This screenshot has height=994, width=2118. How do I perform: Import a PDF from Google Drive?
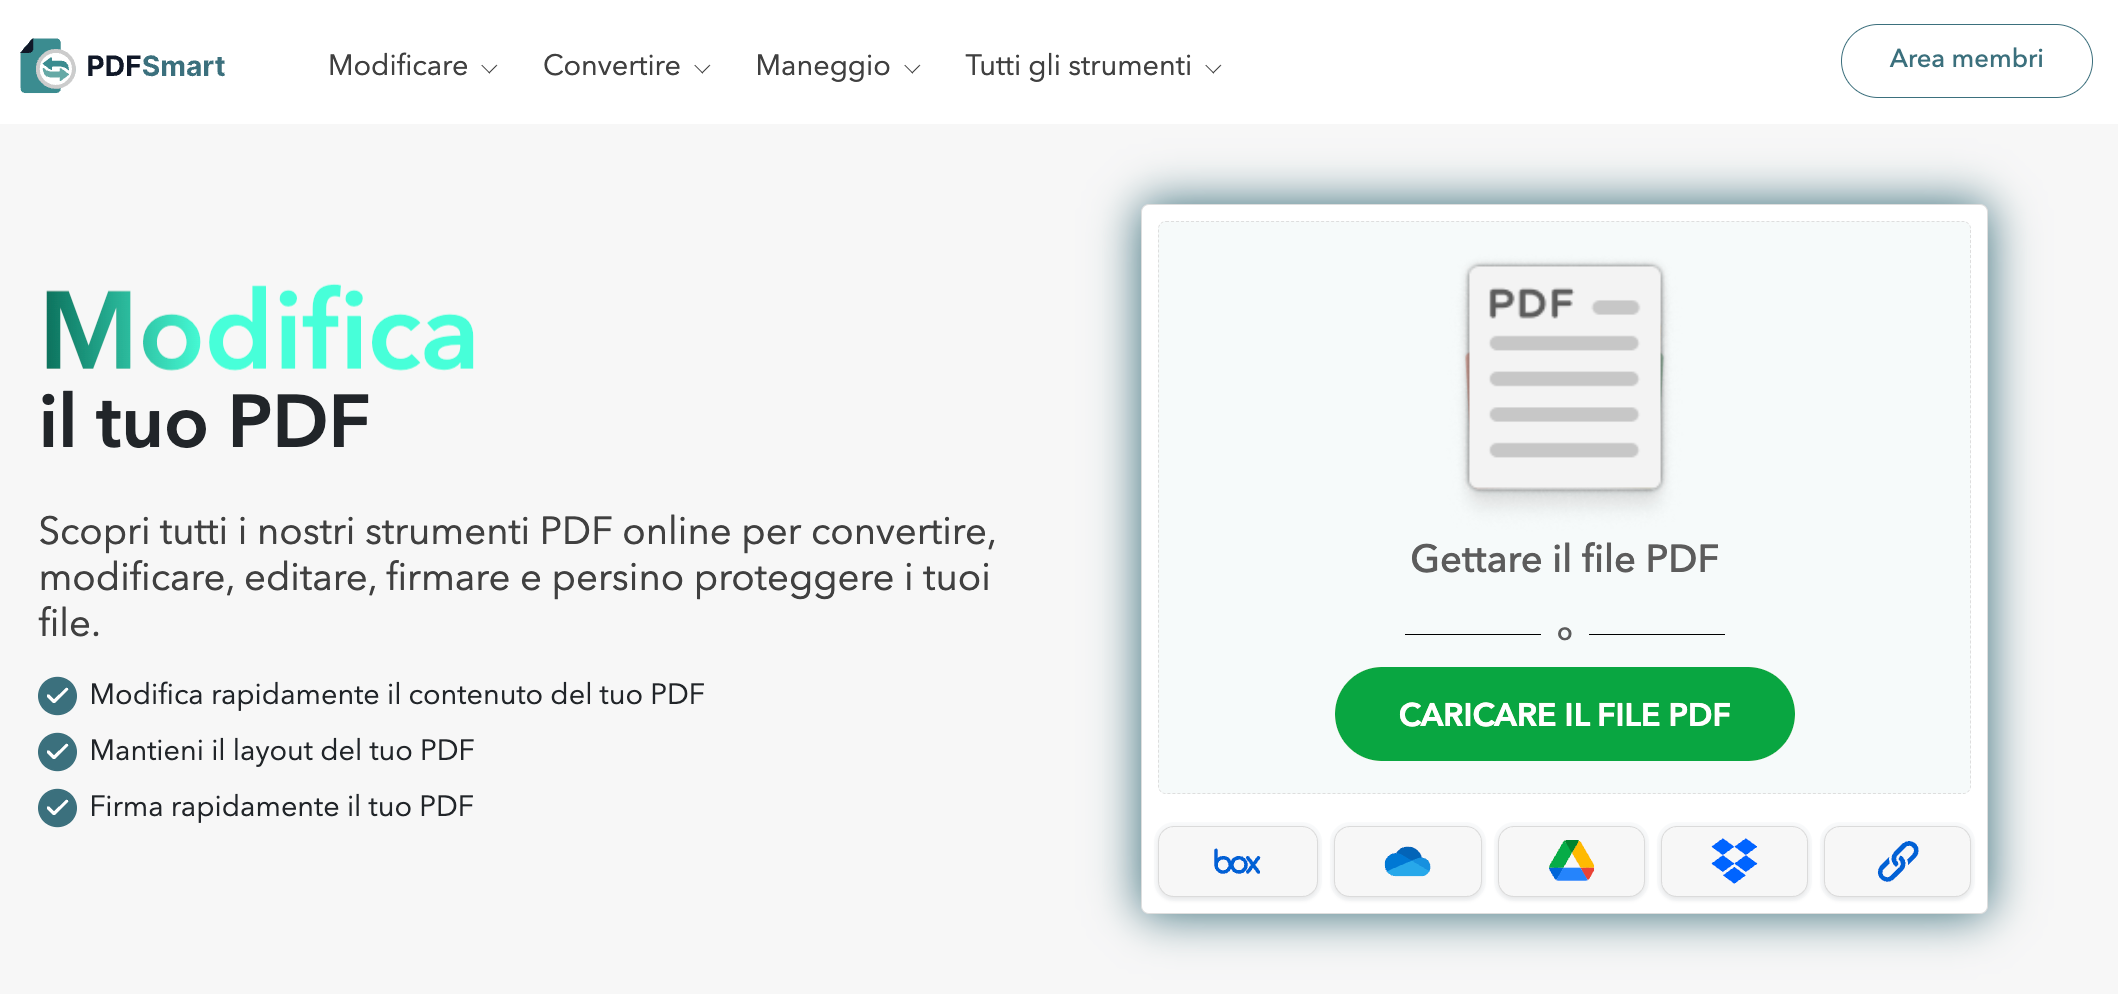coord(1570,861)
